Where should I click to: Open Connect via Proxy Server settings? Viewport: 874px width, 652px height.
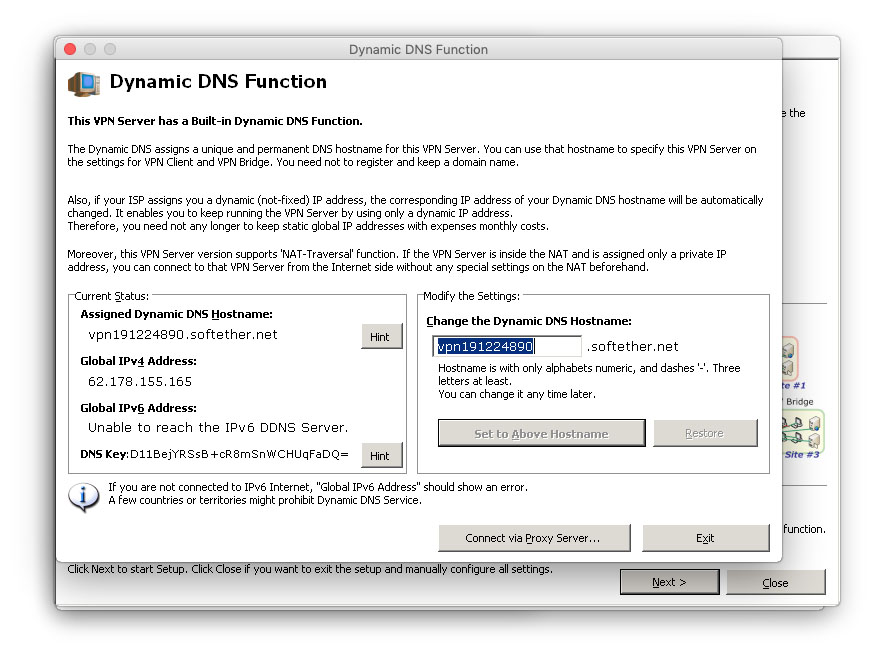(533, 538)
